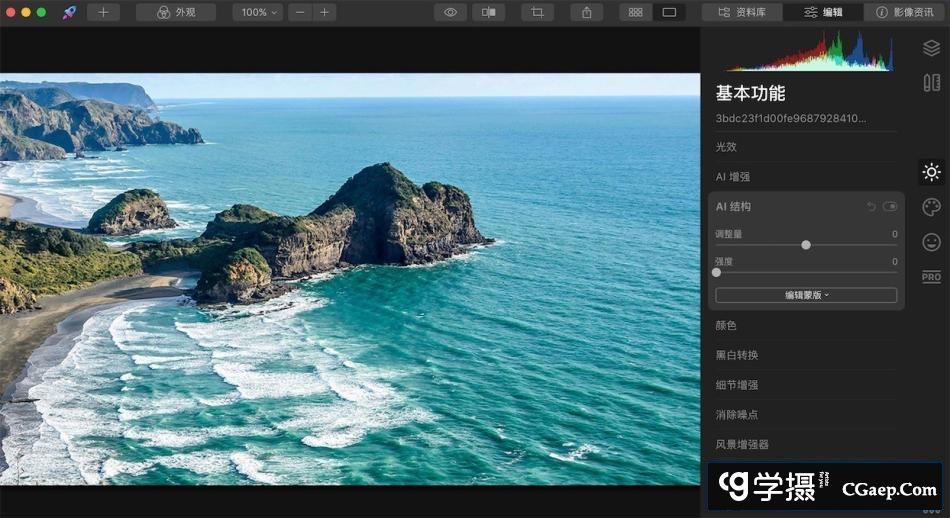Viewport: 950px width, 518px height.
Task: Open the Portrait face icon
Action: click(931, 242)
